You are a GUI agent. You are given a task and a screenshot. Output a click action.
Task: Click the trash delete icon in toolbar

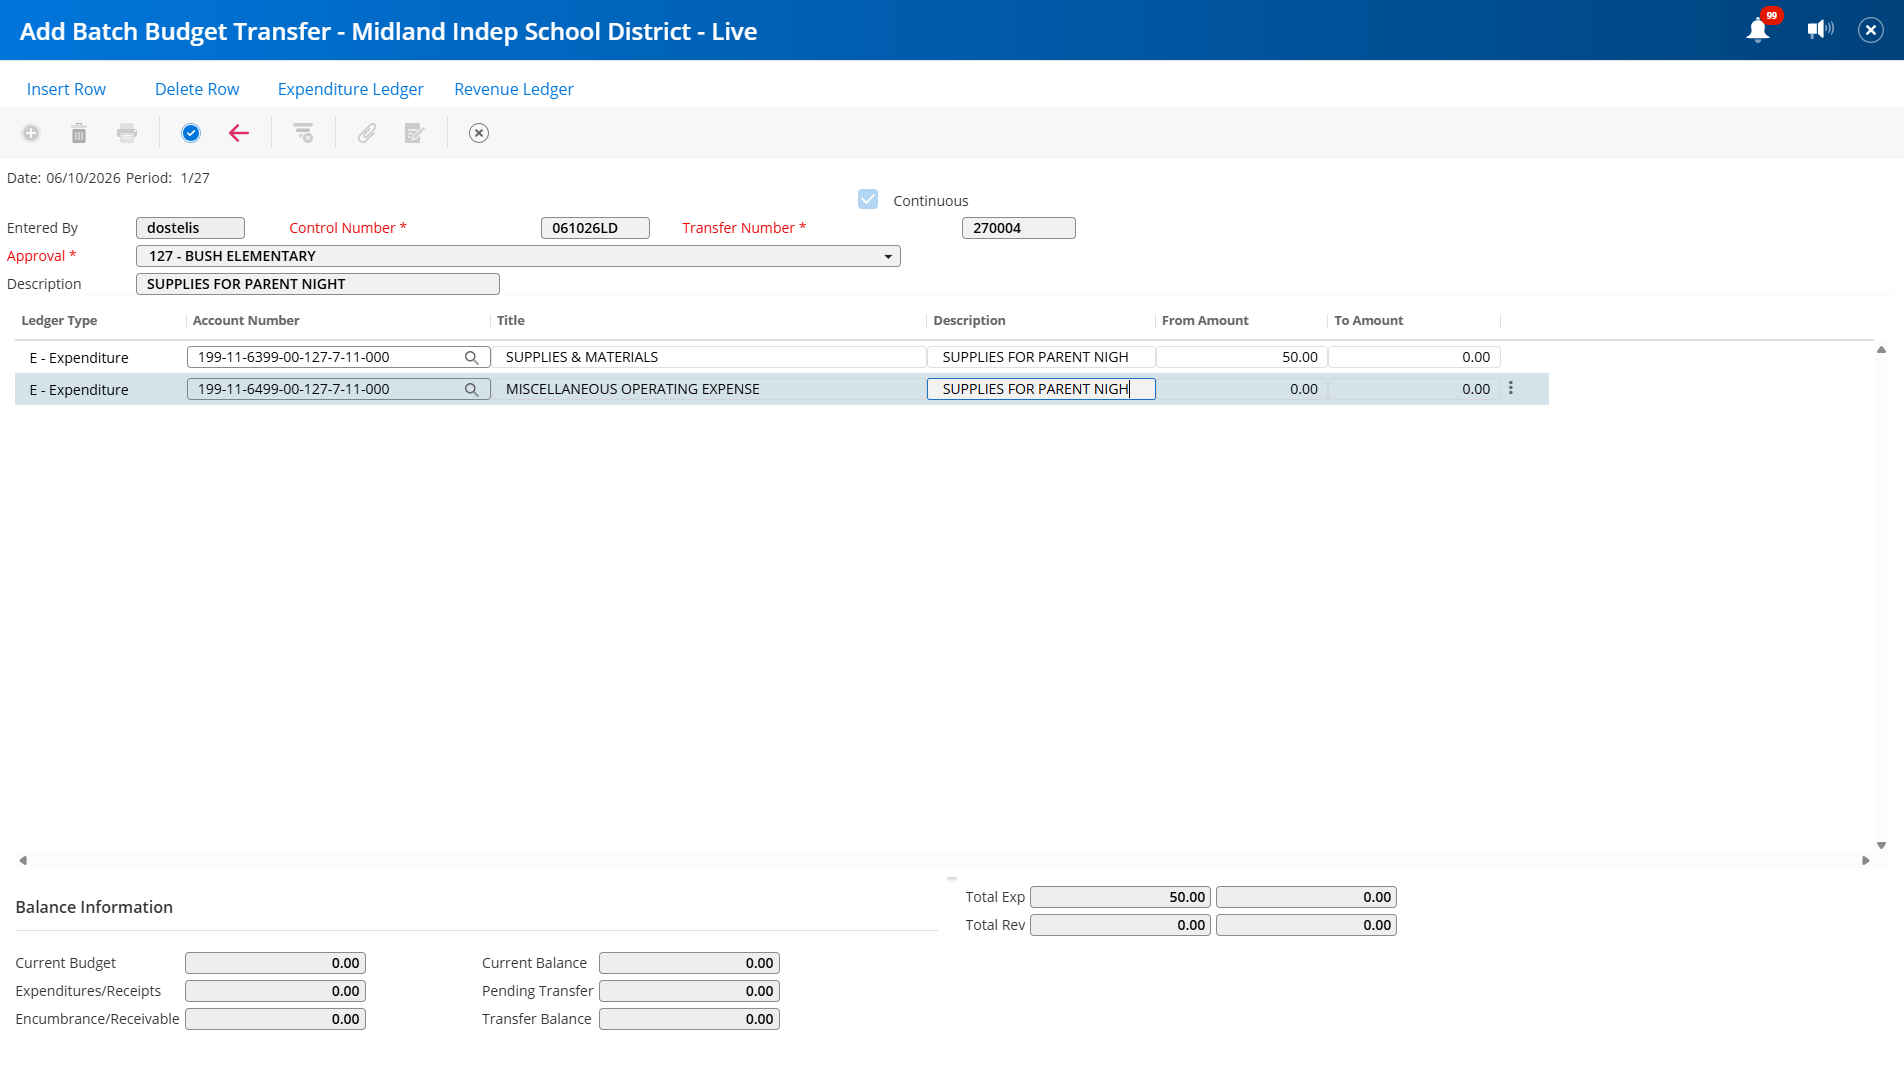[x=79, y=133]
